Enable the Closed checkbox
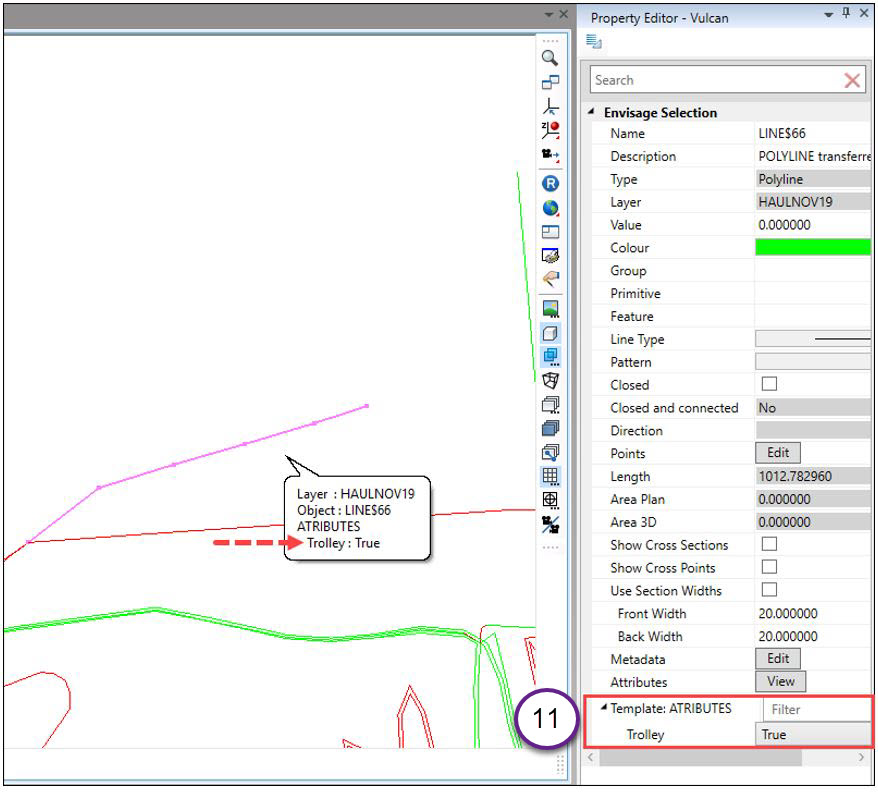This screenshot has height=792, width=878. (769, 385)
